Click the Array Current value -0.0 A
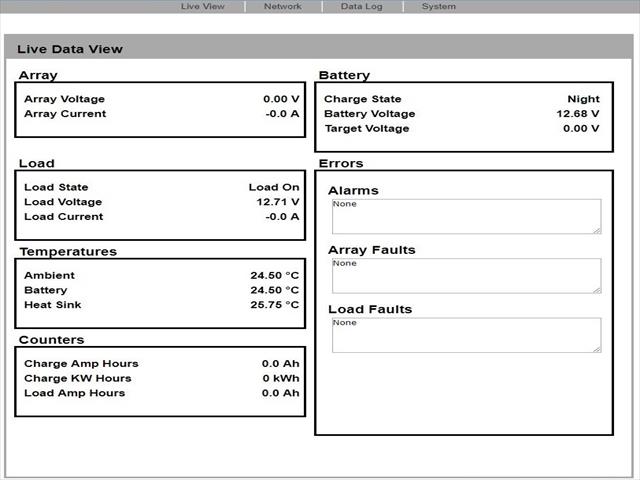The width and height of the screenshot is (640, 480). 282,114
